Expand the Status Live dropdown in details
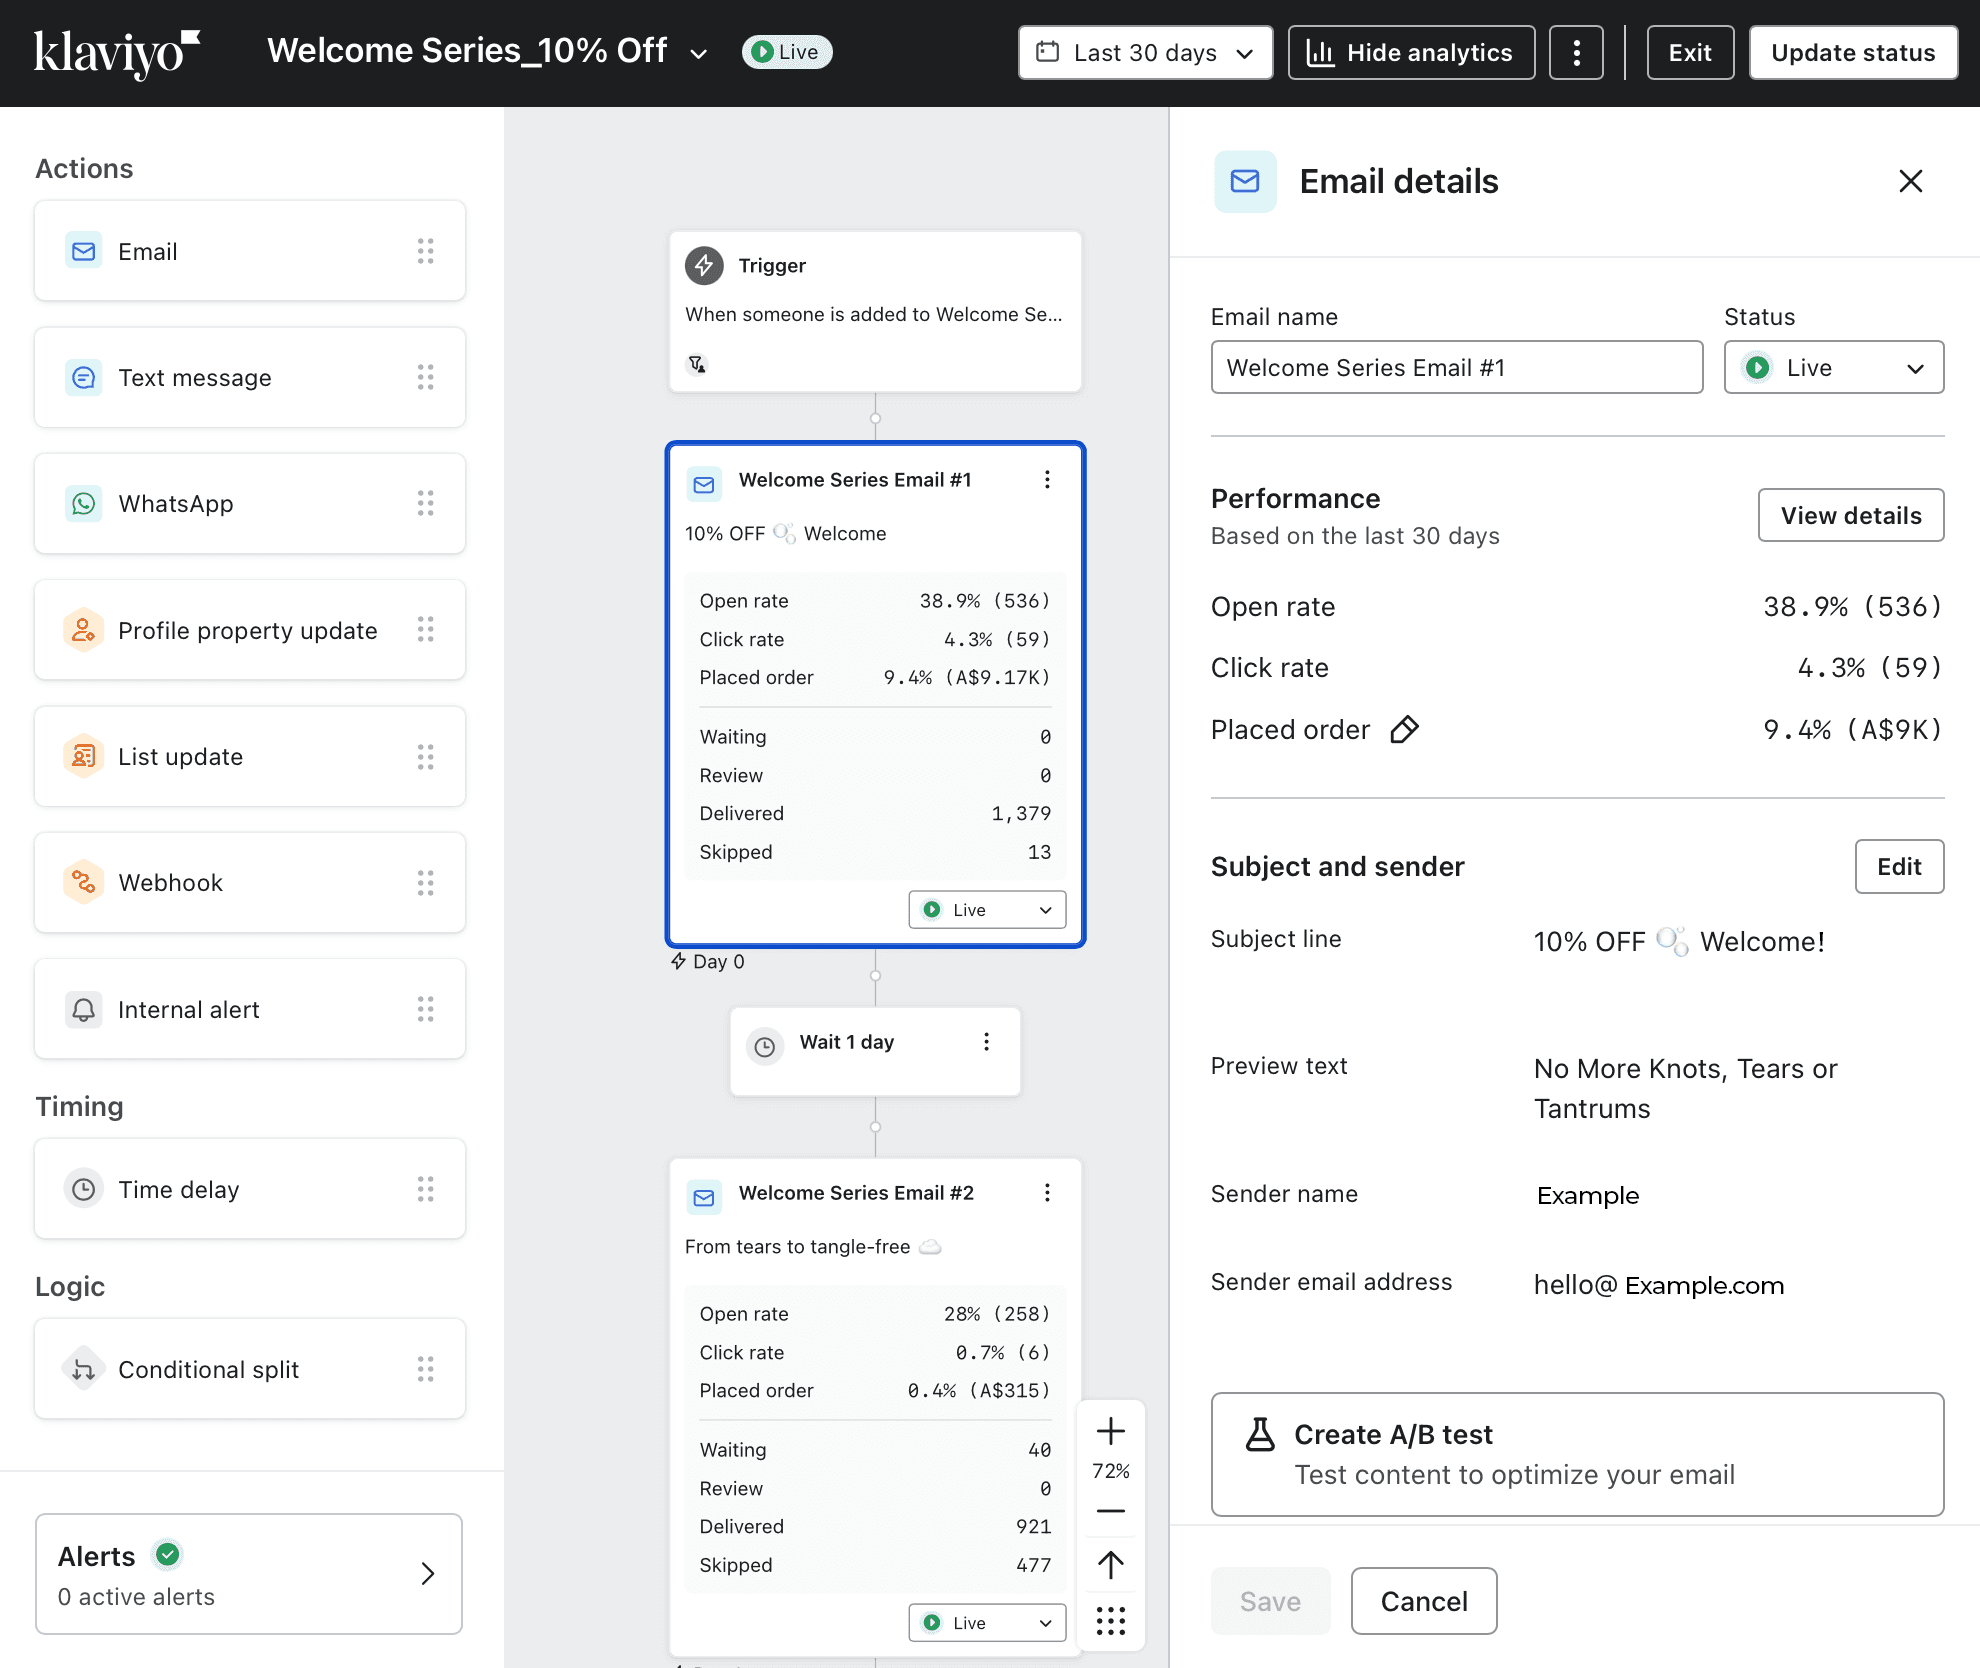The height and width of the screenshot is (1668, 1980). tap(1833, 368)
